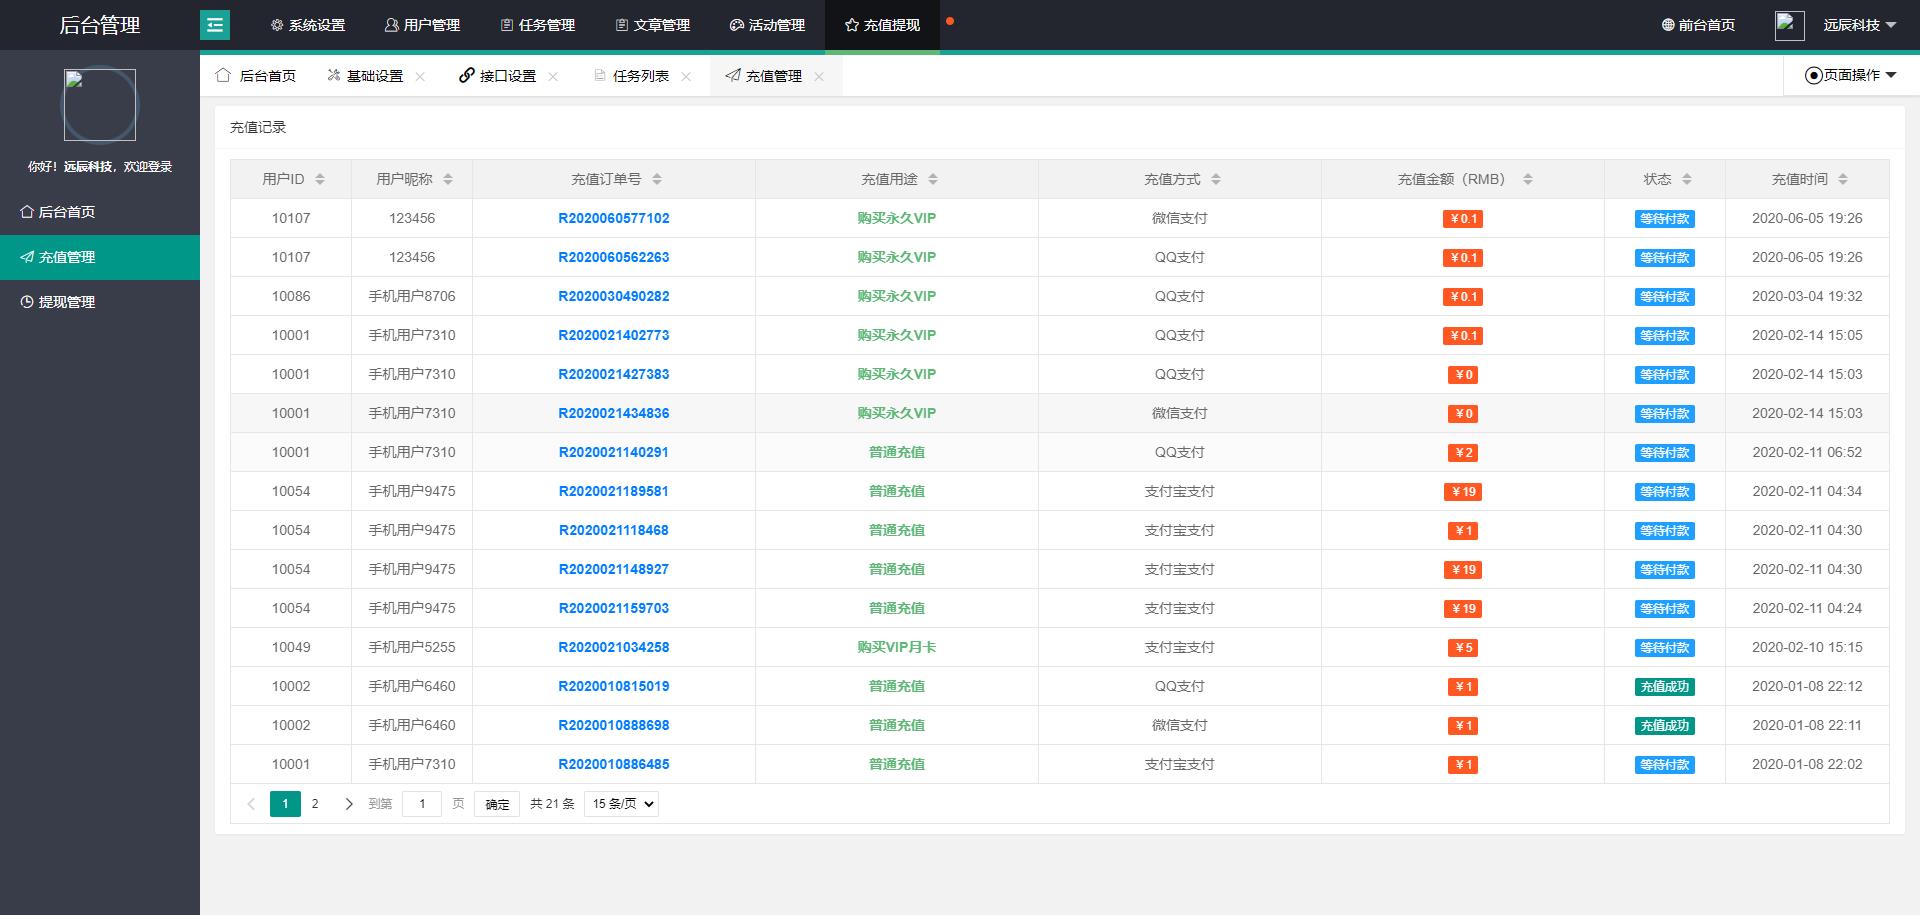Click 充值成功 status for order R2020010815019

coord(1665,687)
